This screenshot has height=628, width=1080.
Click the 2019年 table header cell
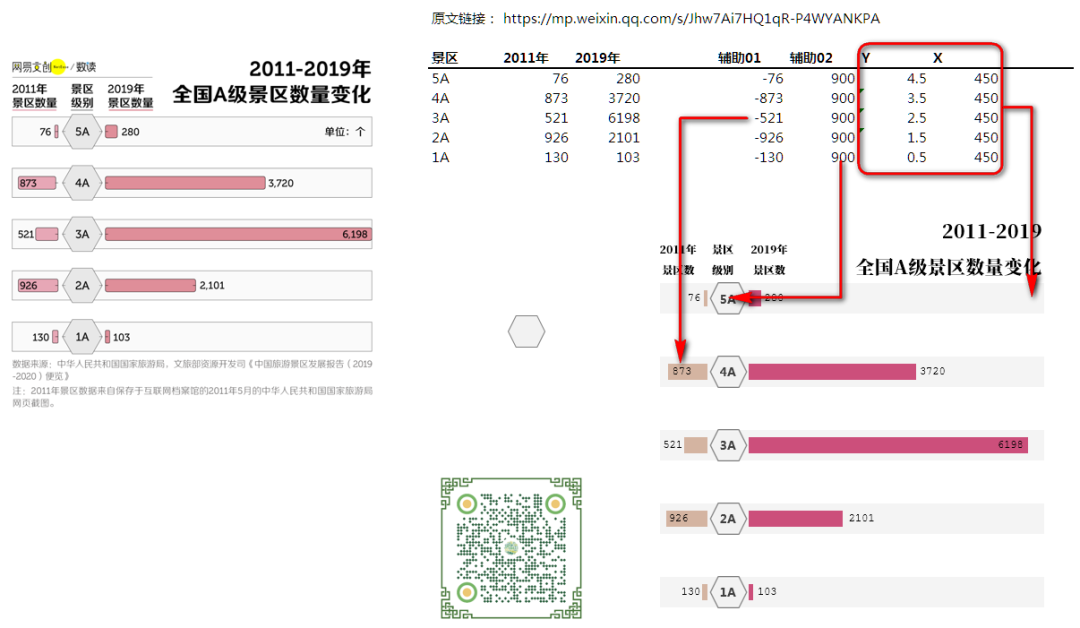click(597, 58)
